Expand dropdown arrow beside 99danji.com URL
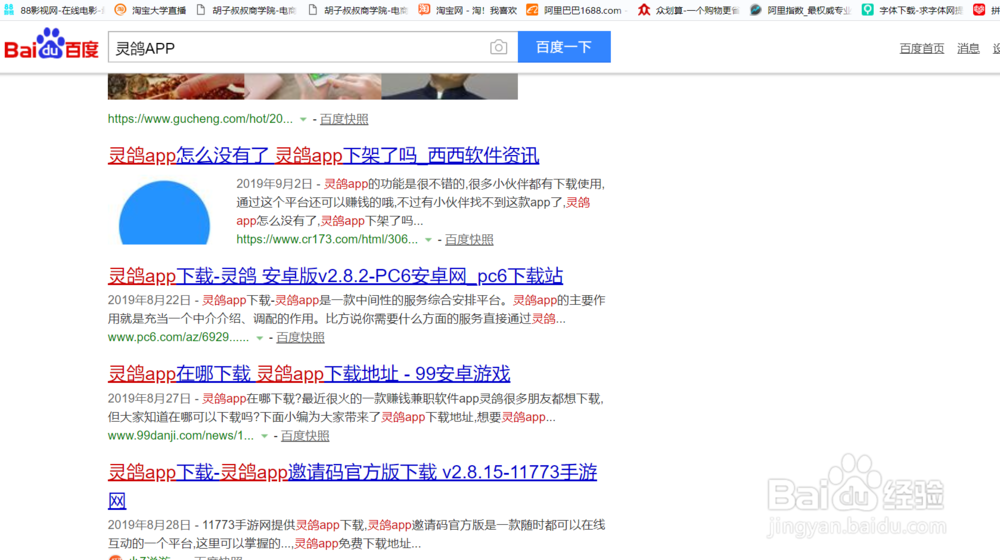The height and width of the screenshot is (560, 1000). coord(264,436)
